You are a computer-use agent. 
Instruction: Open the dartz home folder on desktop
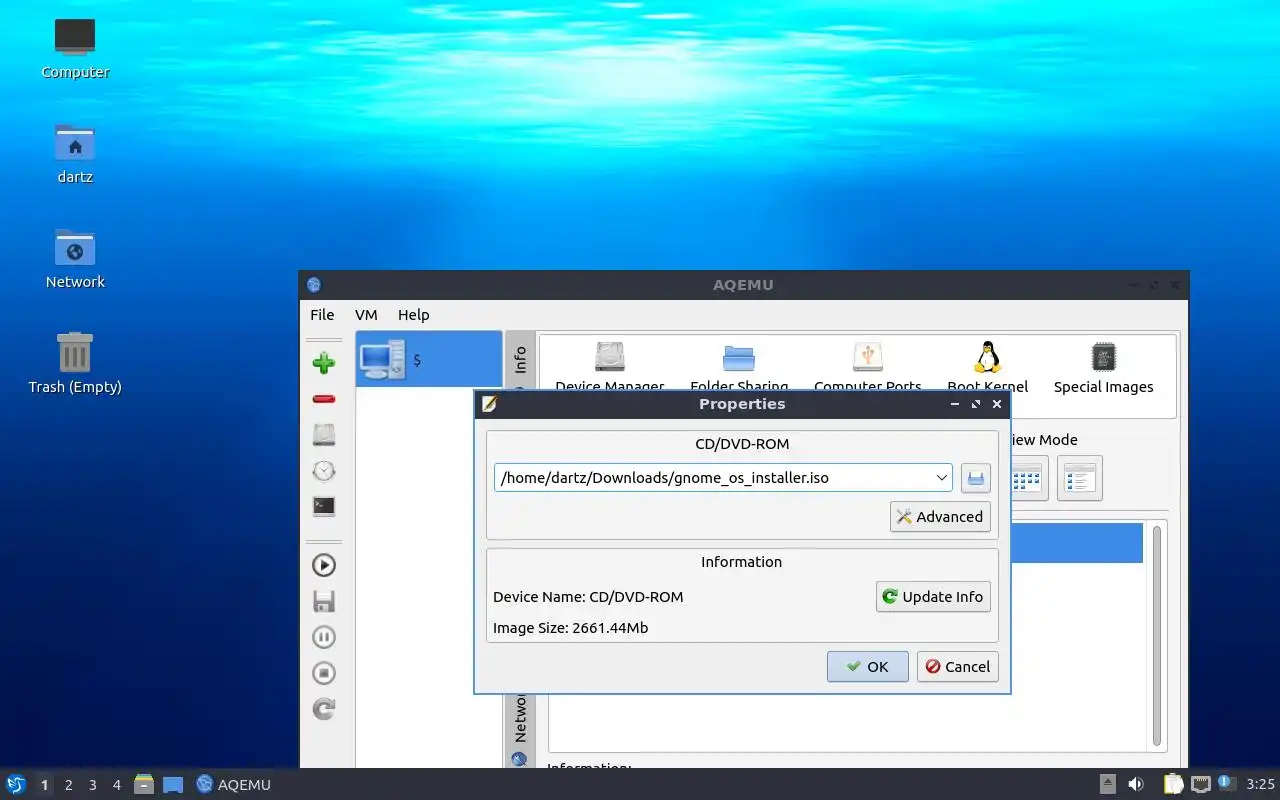coord(75,153)
